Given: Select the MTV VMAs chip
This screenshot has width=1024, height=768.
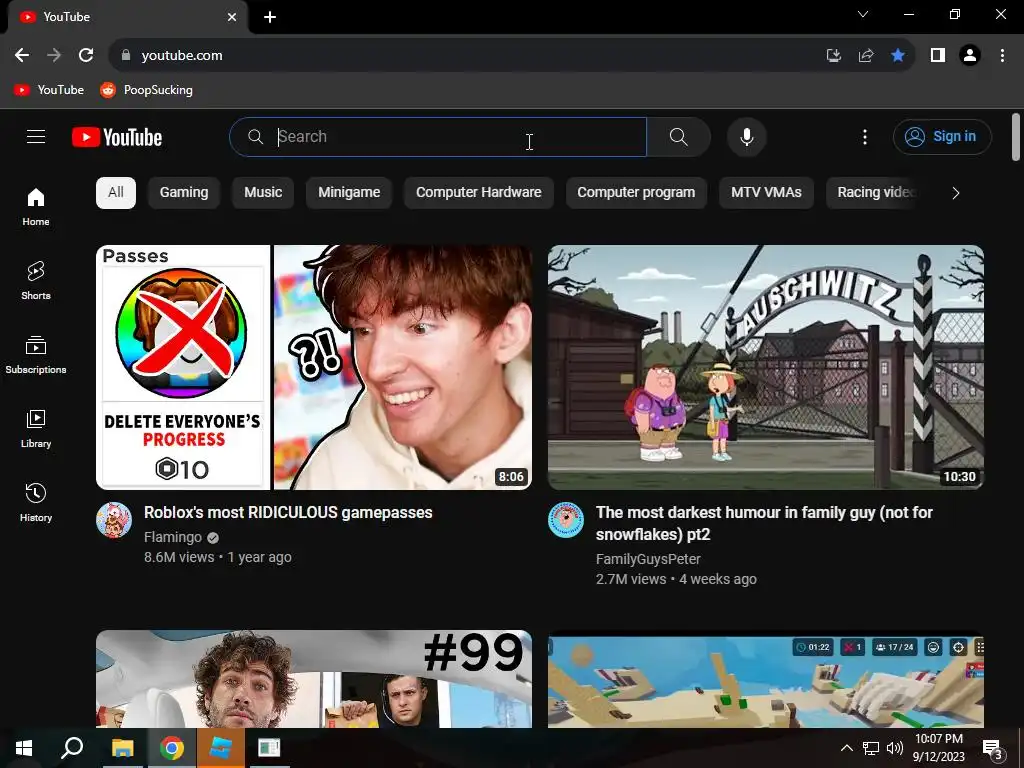Looking at the screenshot, I should (766, 193).
